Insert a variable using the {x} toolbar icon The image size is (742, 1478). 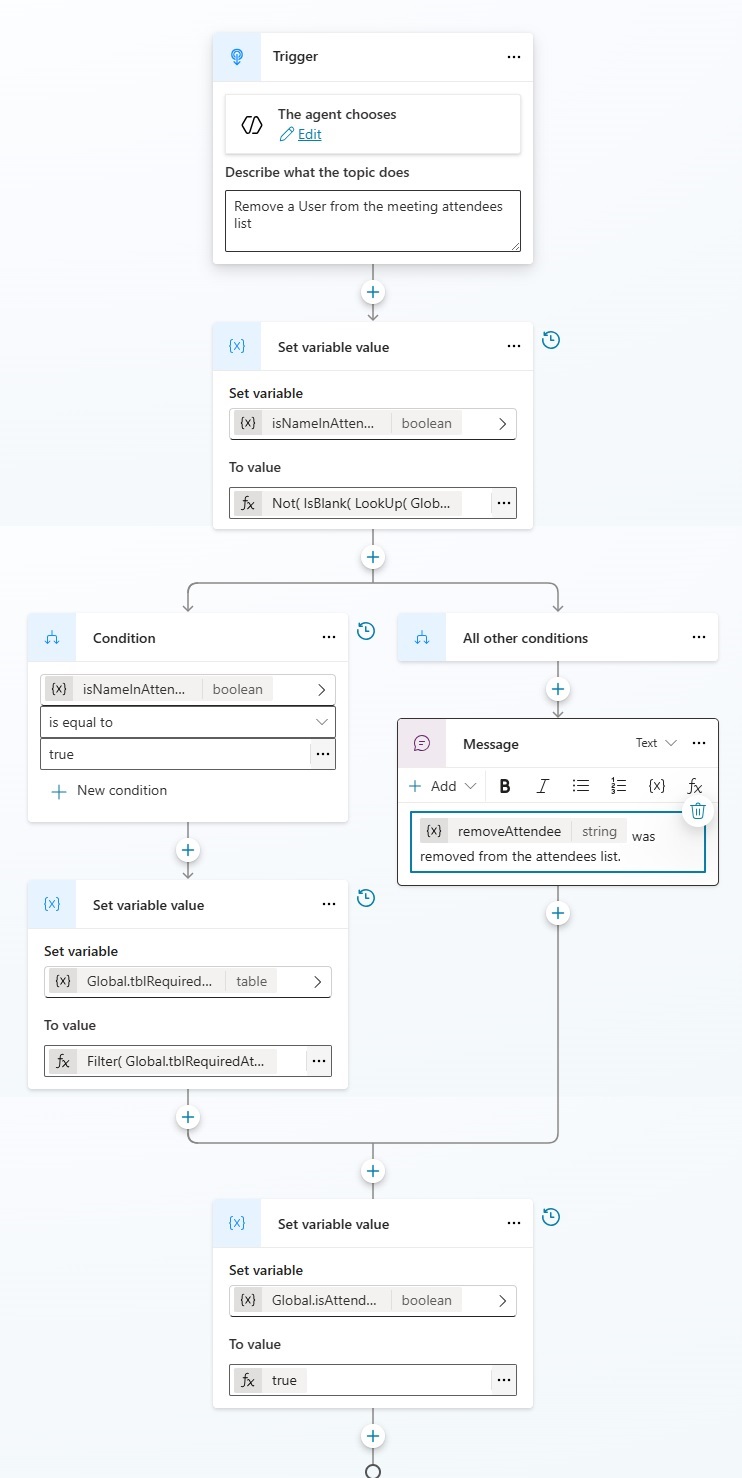(657, 786)
